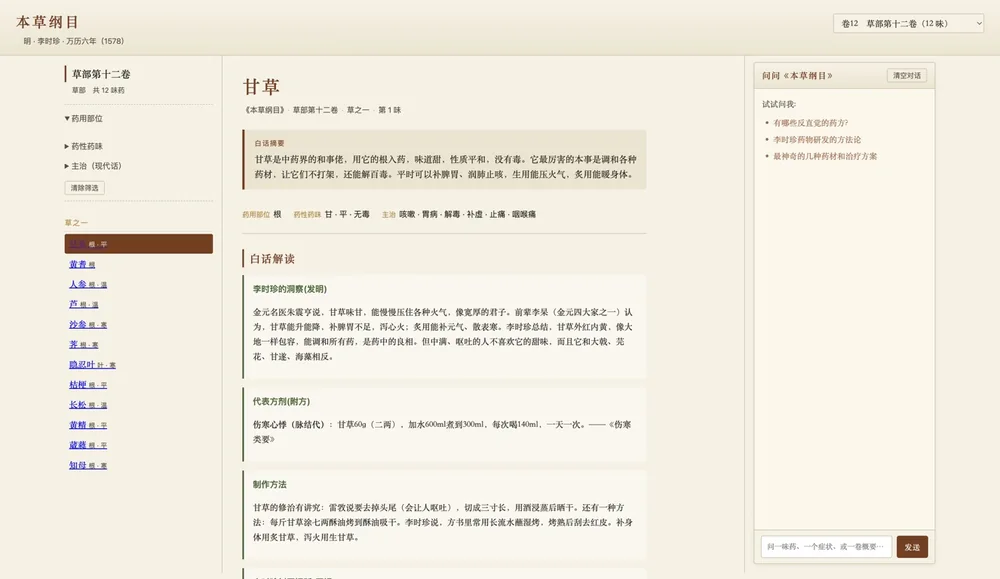Click the 试试问我 prompt label
Image resolution: width=1000 pixels, height=579 pixels.
point(779,104)
